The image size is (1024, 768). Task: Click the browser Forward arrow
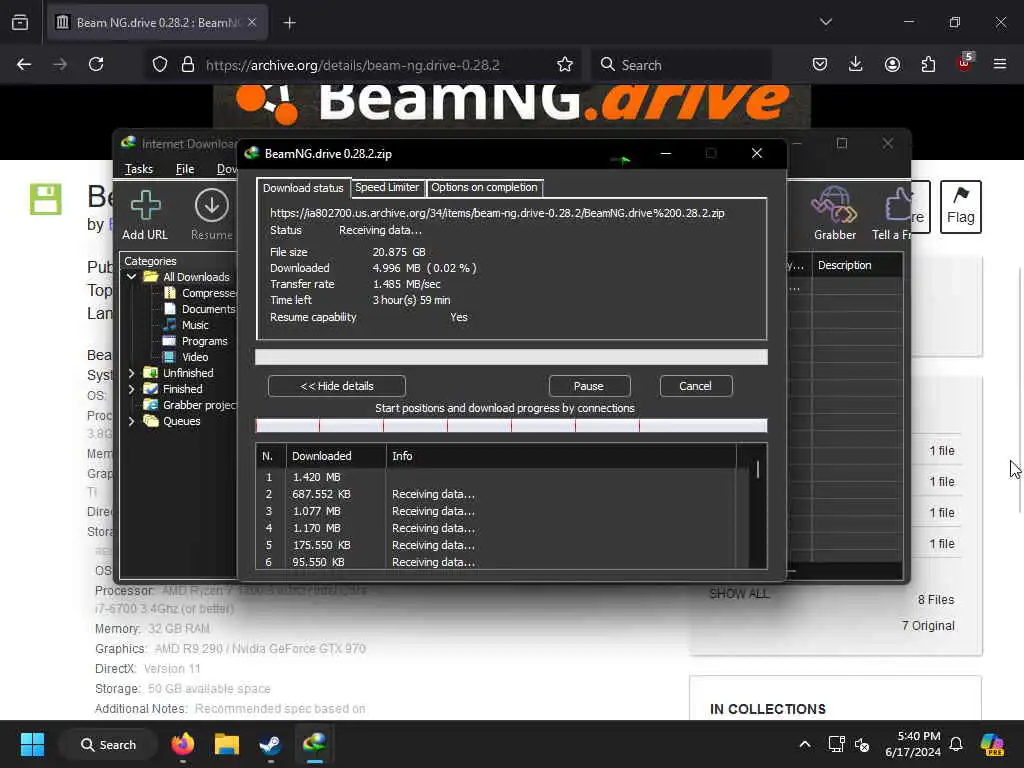[x=60, y=64]
